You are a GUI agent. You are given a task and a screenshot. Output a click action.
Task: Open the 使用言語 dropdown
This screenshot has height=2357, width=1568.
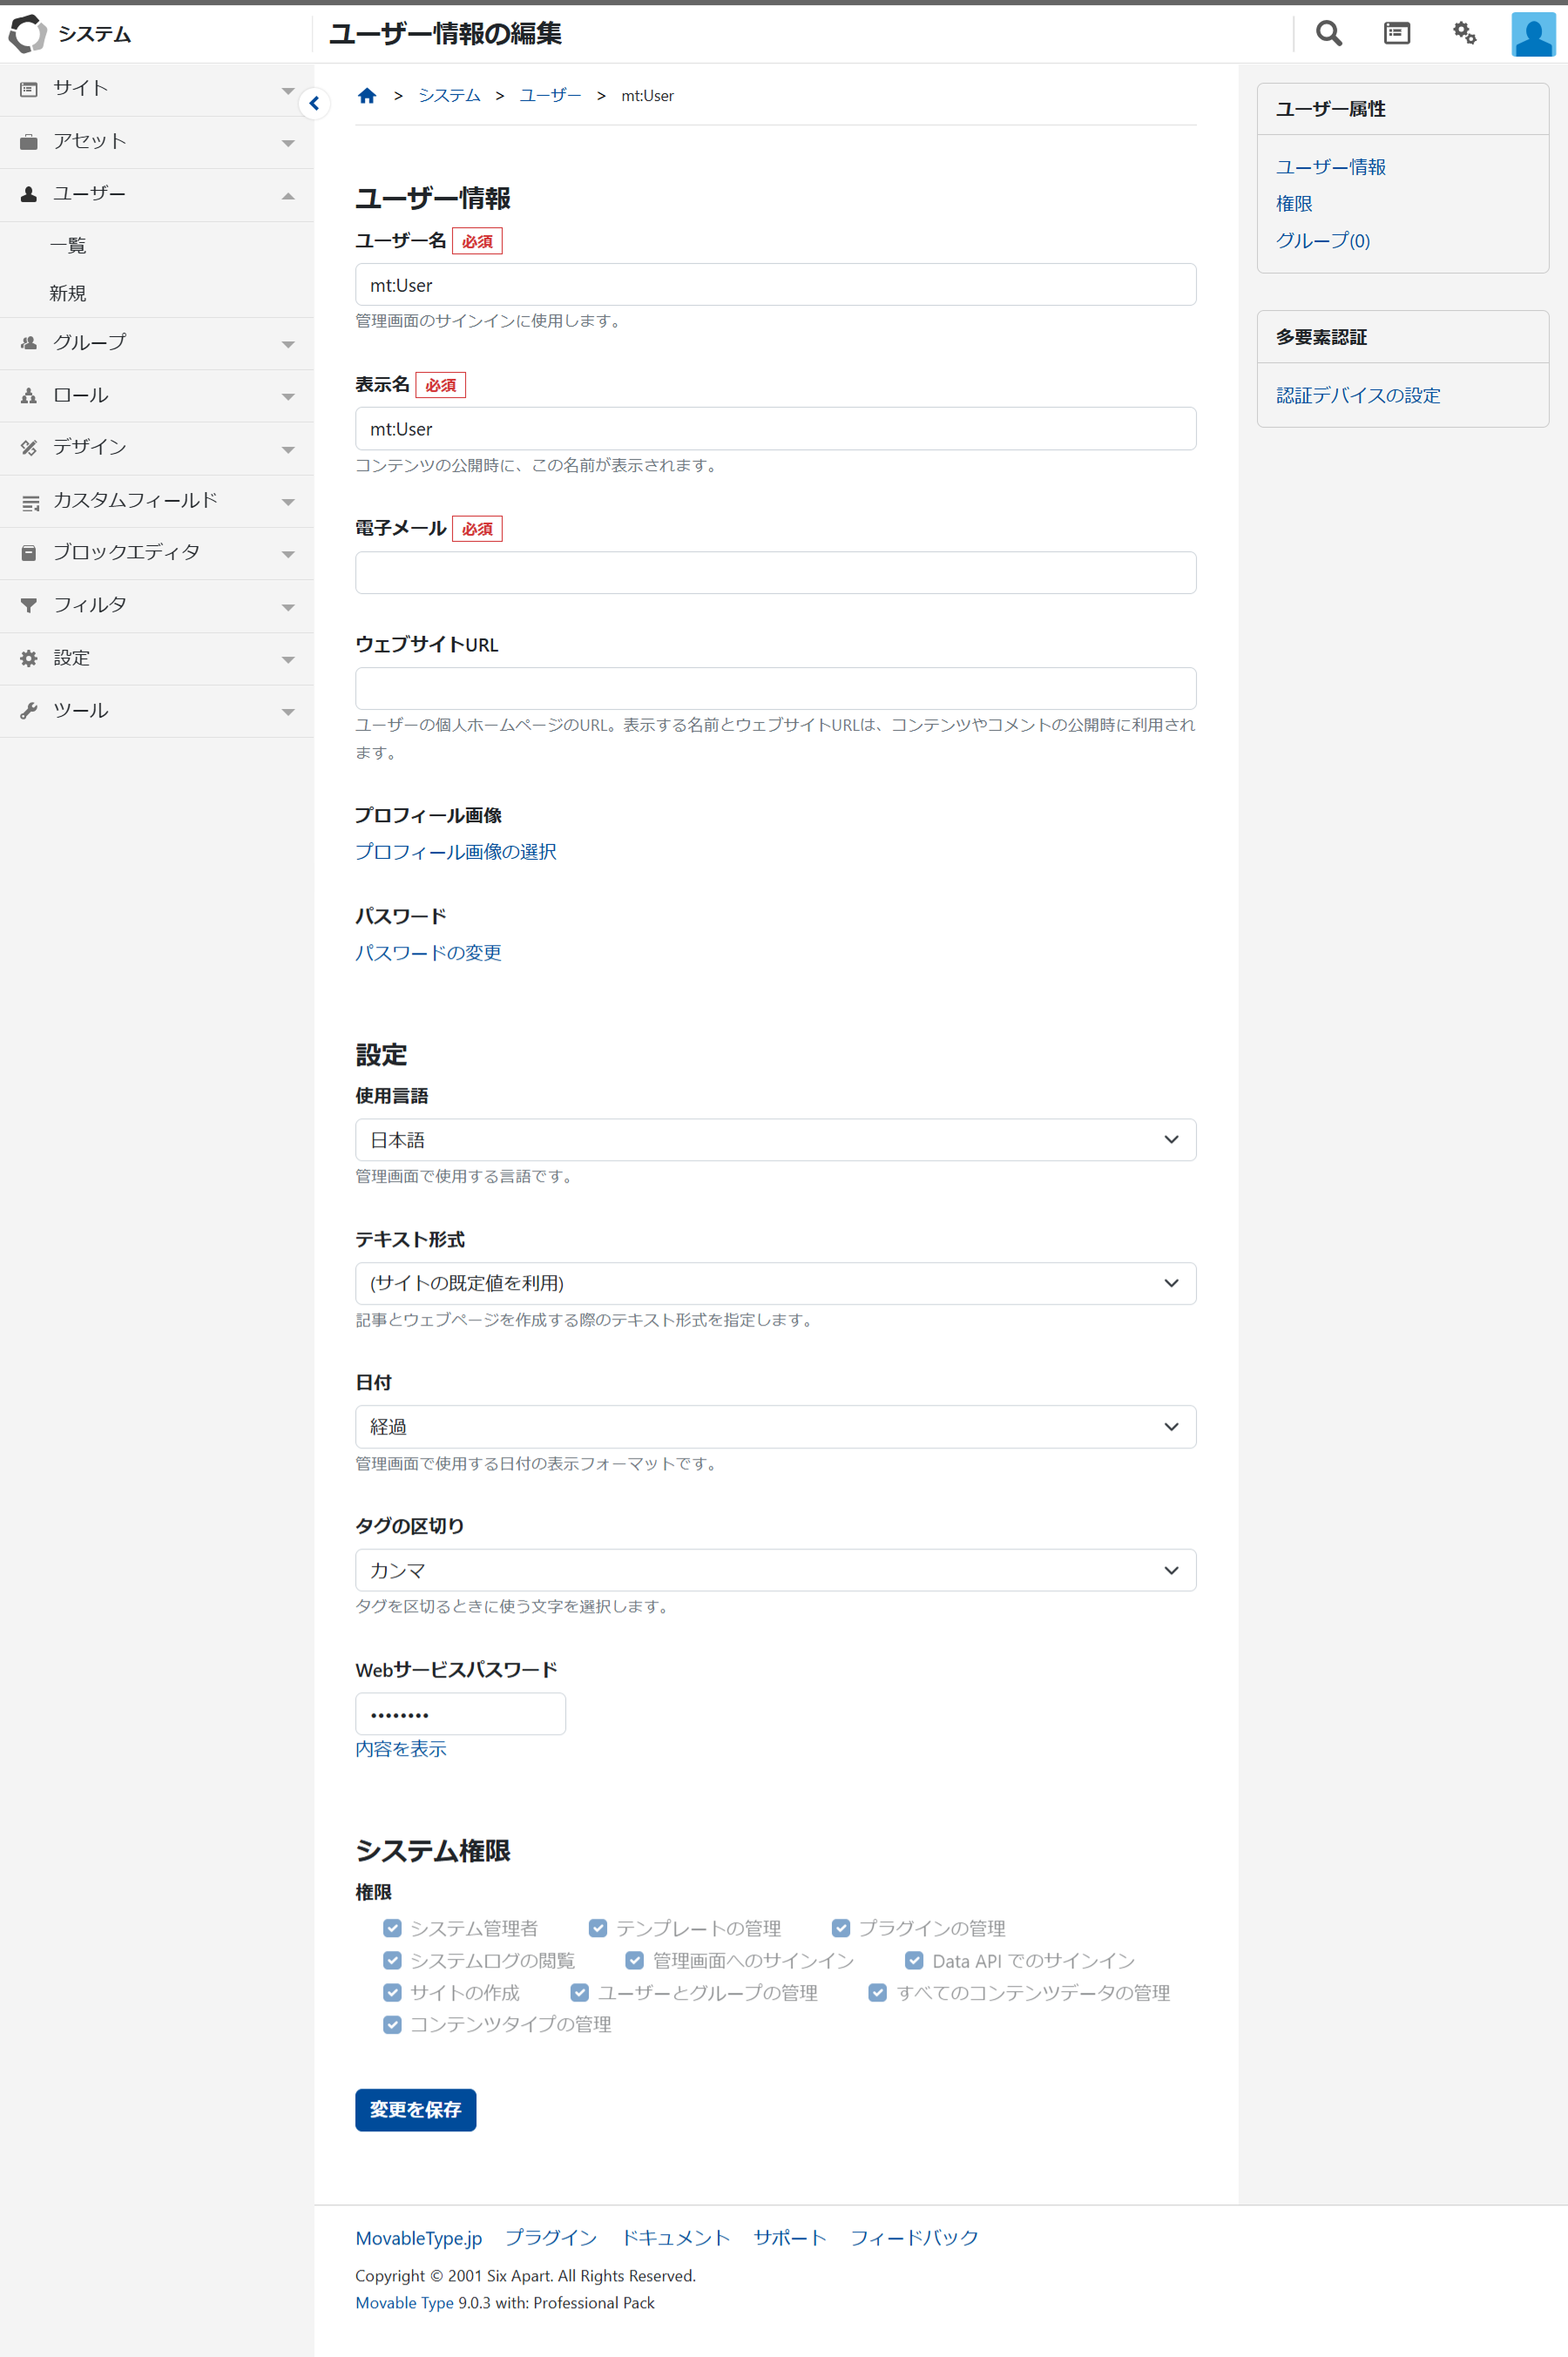click(x=775, y=1139)
